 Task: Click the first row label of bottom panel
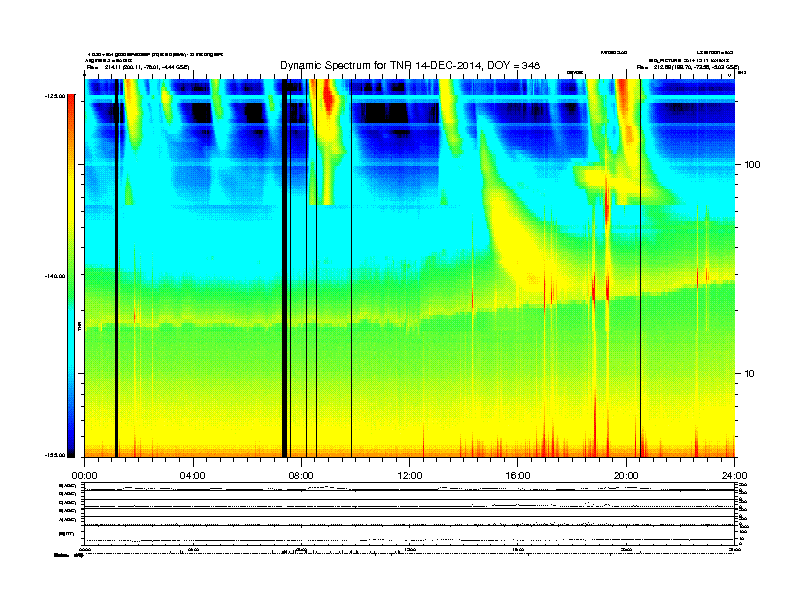pyautogui.click(x=67, y=486)
